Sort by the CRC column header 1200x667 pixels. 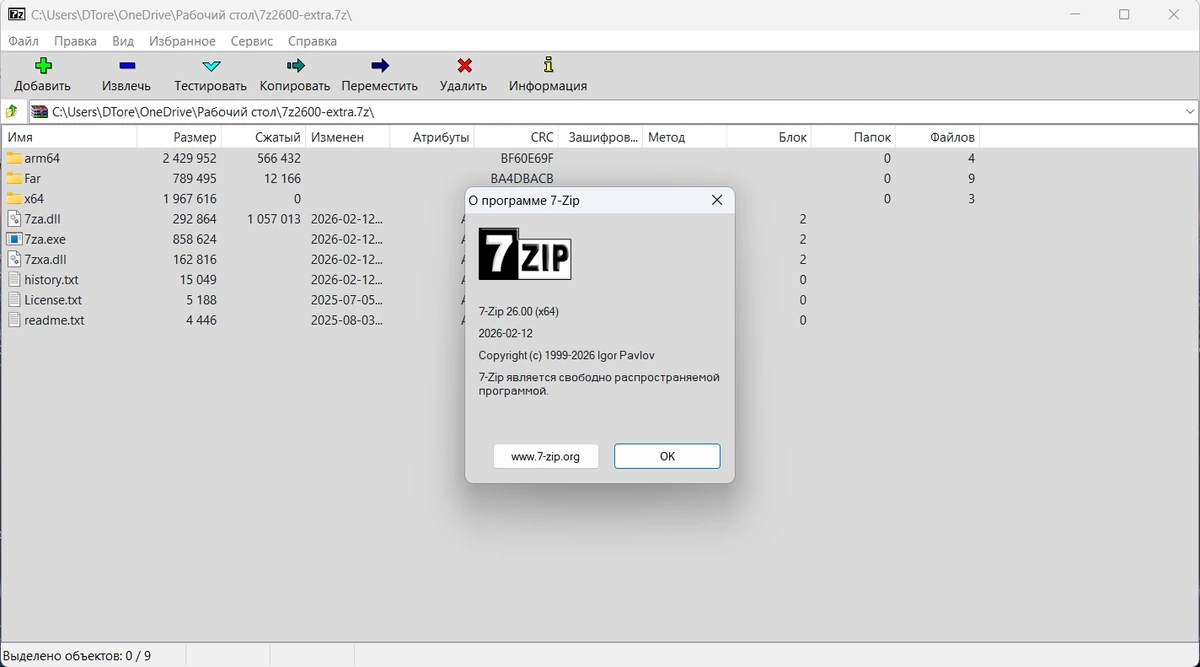point(516,137)
